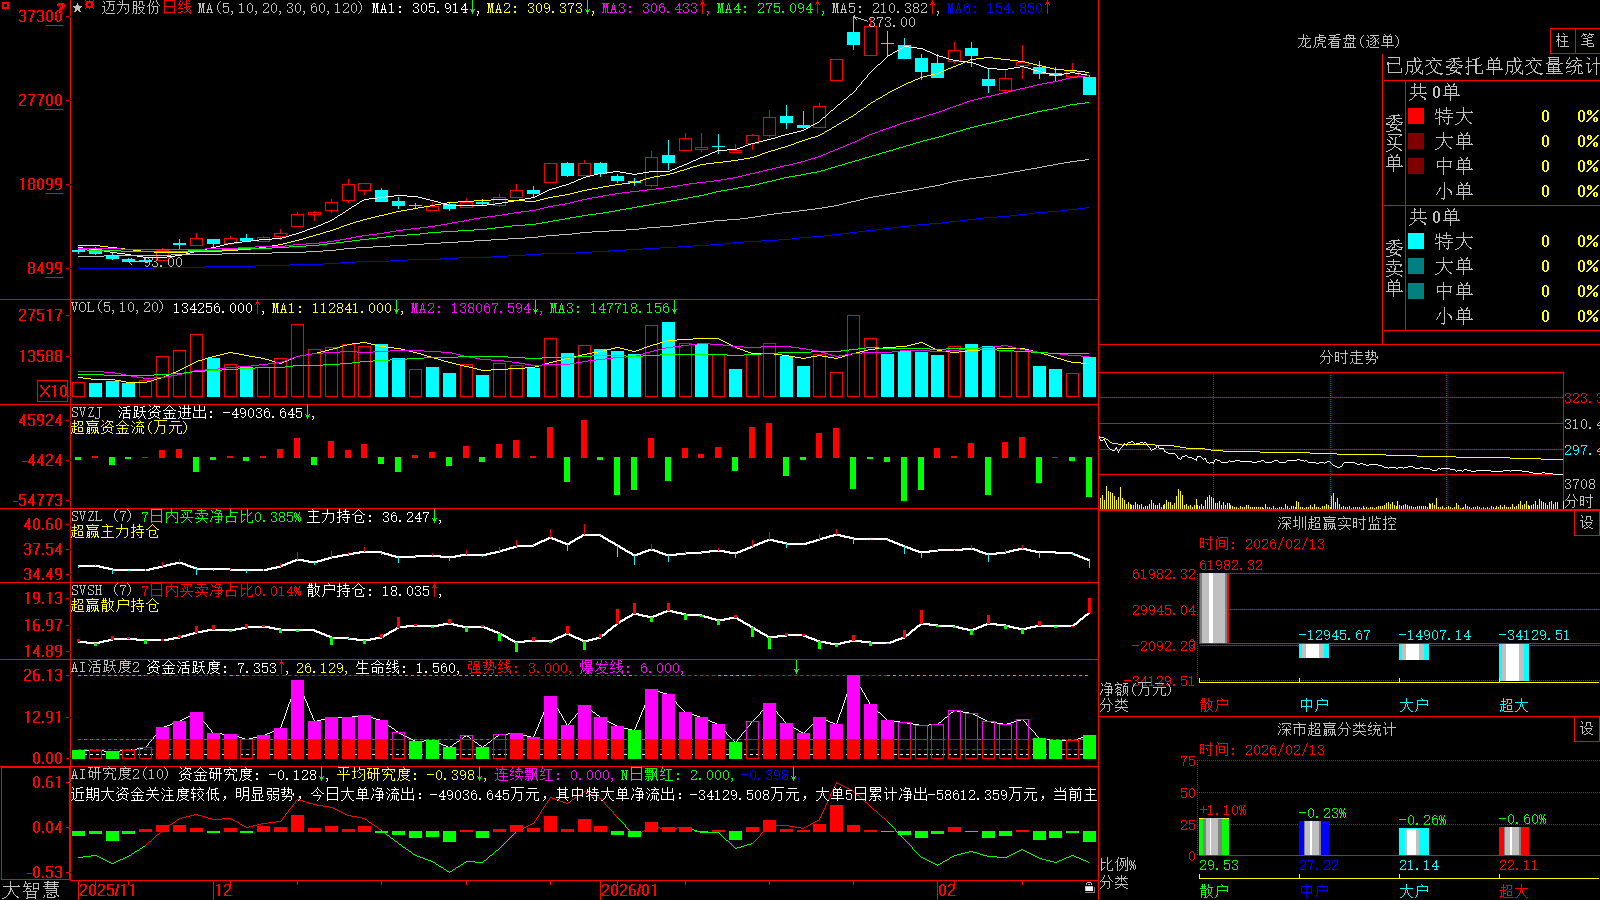Switch to 笔 (tick) view button
The width and height of the screenshot is (1600, 900).
pyautogui.click(x=1587, y=41)
